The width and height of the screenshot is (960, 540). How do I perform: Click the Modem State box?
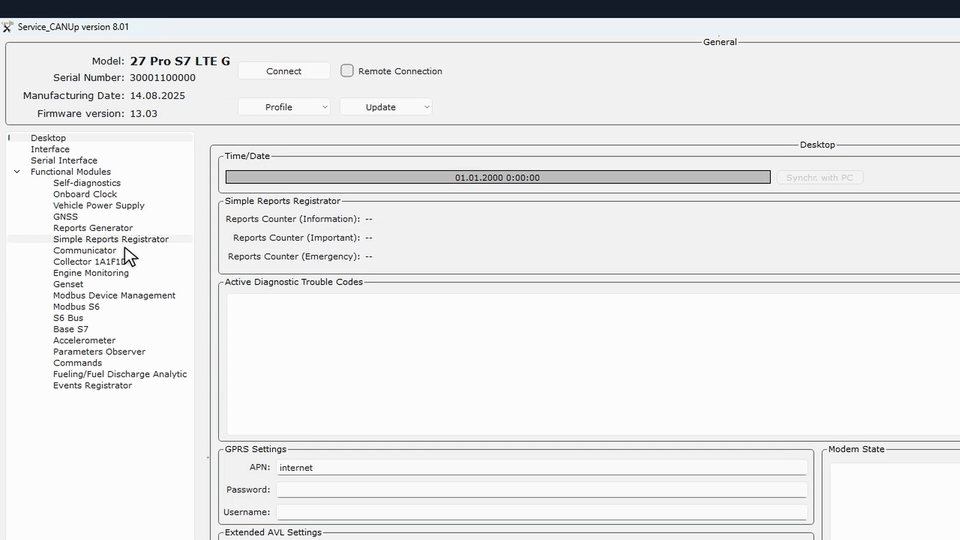[x=894, y=501]
